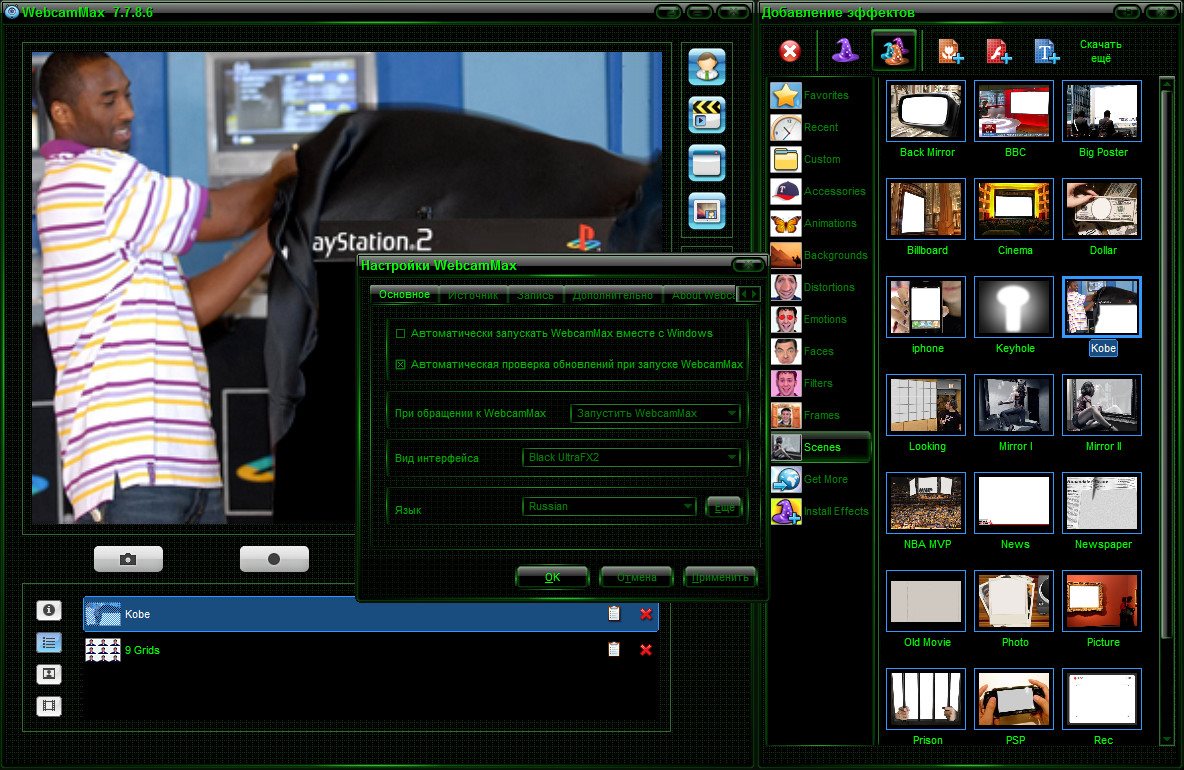Click the screen capture source icon

pyautogui.click(x=707, y=163)
